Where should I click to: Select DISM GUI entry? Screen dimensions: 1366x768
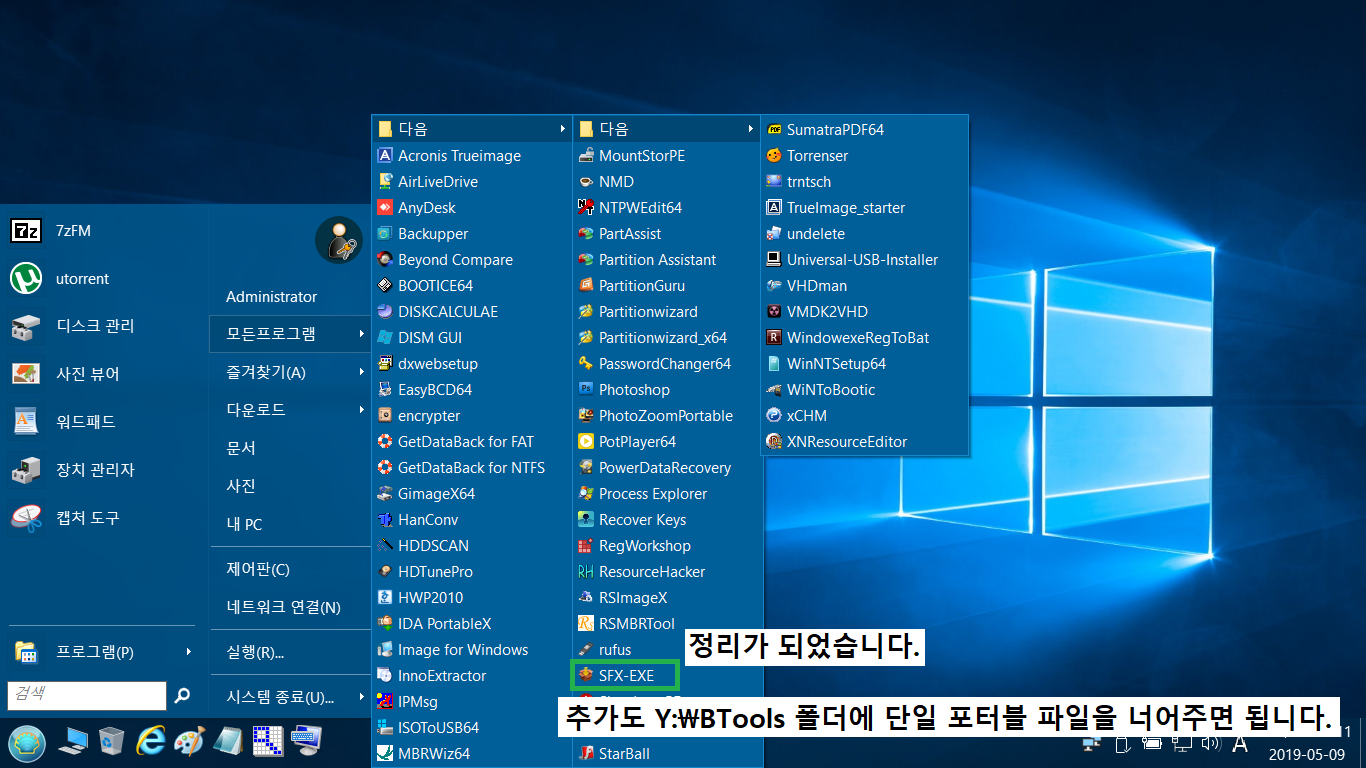pyautogui.click(x=471, y=338)
